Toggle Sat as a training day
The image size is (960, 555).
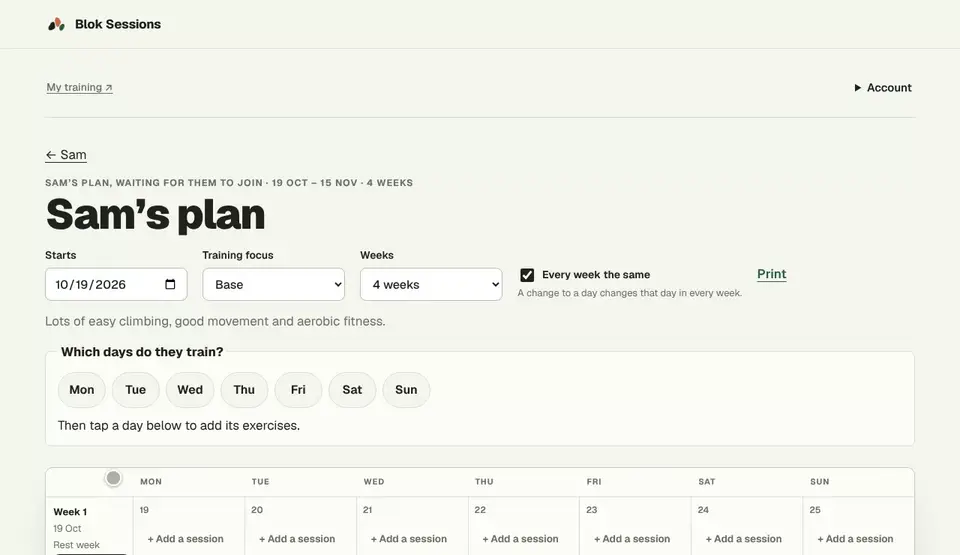pos(352,390)
